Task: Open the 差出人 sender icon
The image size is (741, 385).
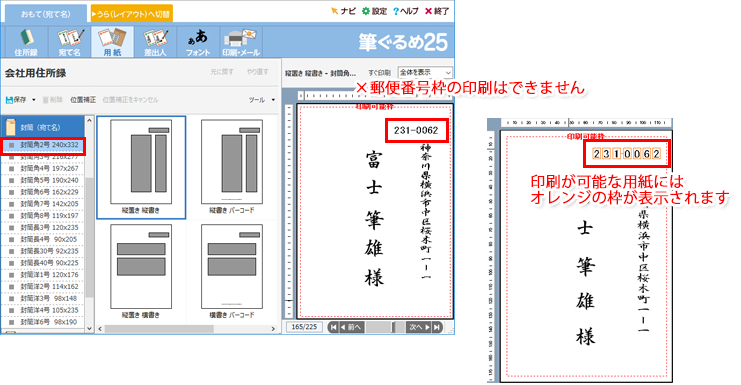Action: 155,43
